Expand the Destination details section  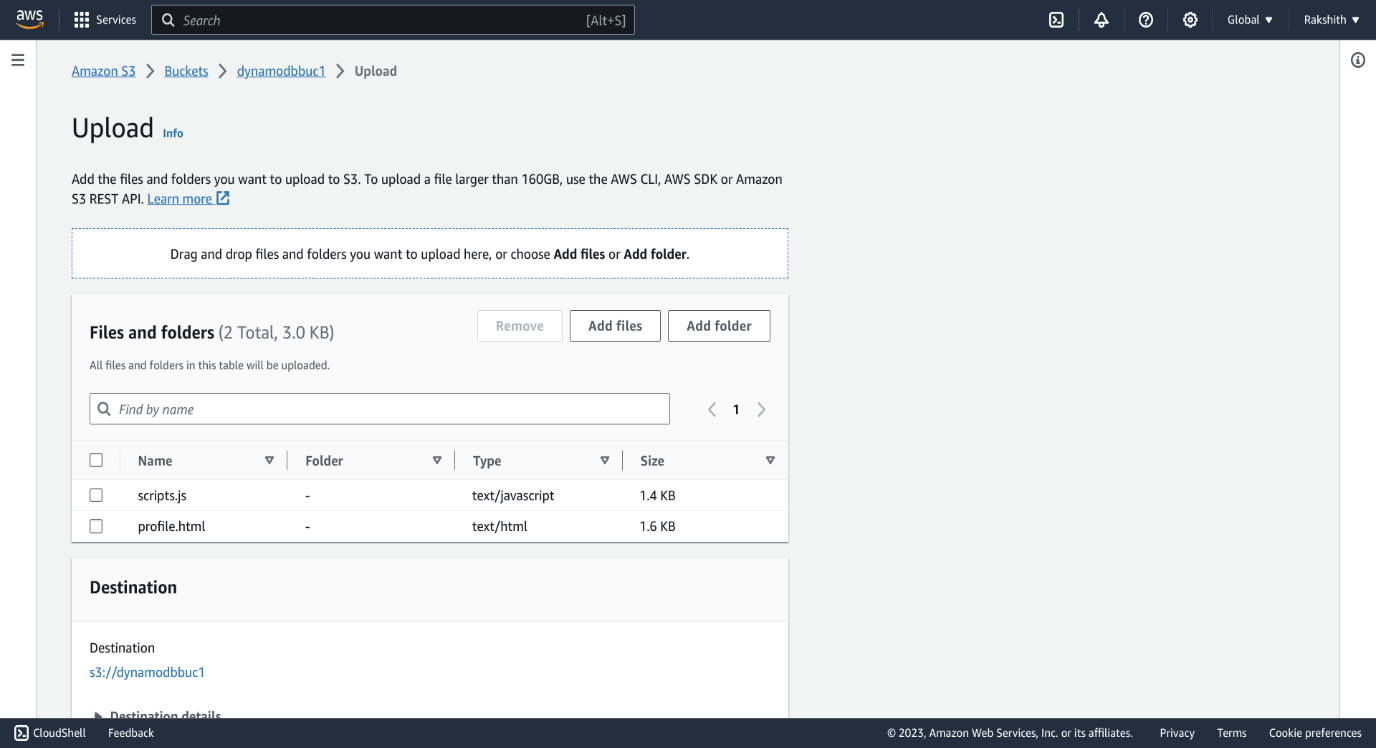pyautogui.click(x=156, y=715)
